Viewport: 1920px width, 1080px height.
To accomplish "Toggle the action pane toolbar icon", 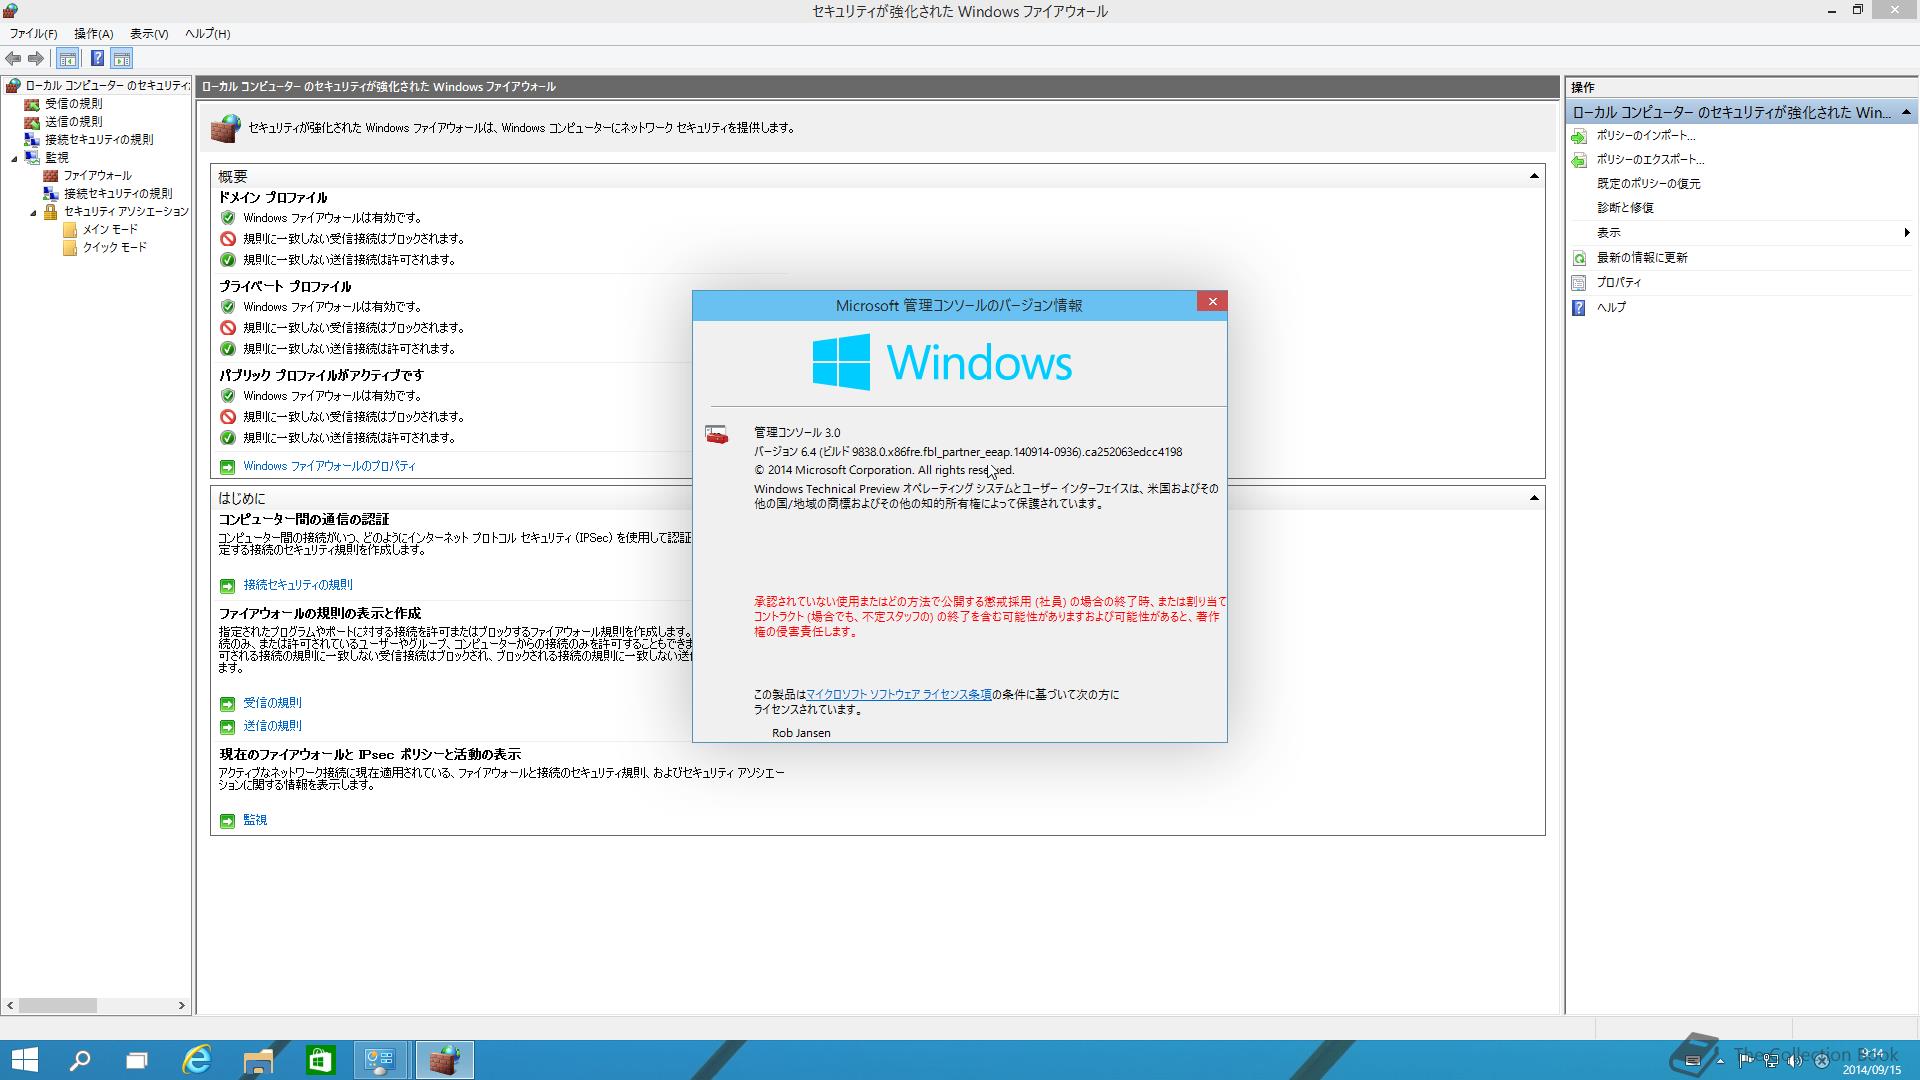I will [122, 58].
